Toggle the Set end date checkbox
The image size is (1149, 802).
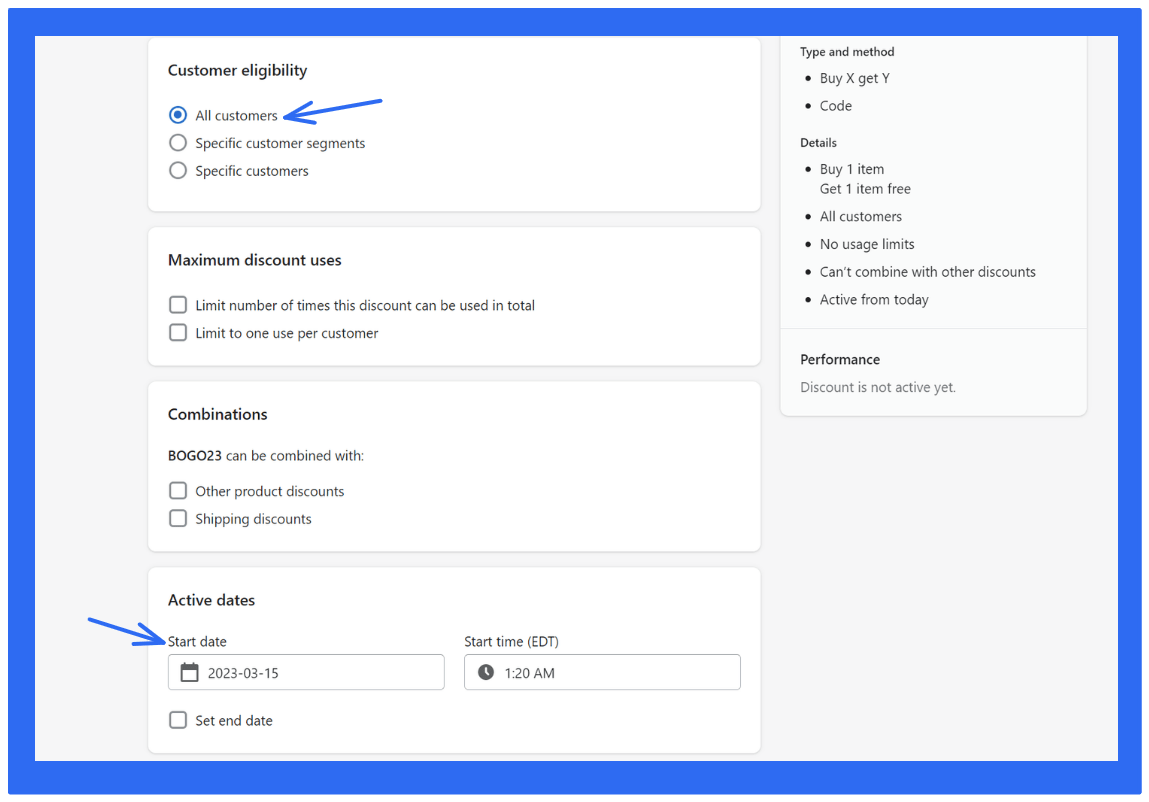tap(178, 719)
